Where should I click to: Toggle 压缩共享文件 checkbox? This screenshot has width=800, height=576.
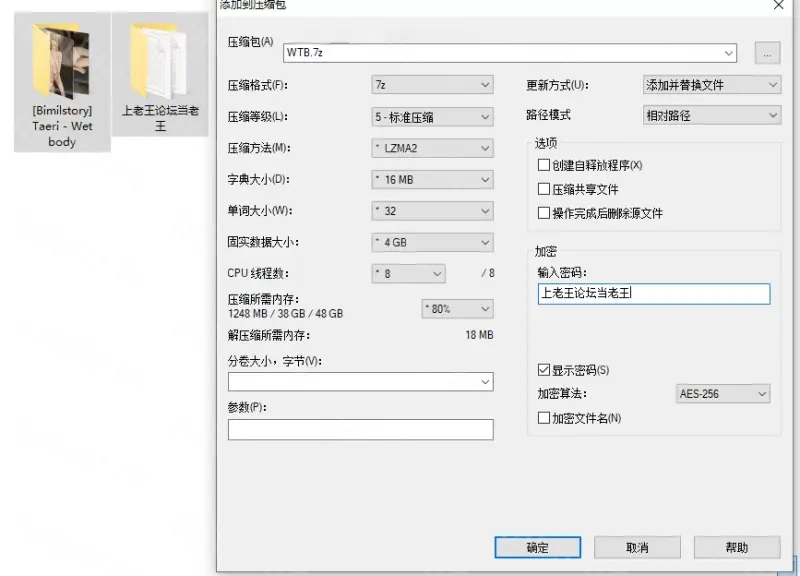[x=544, y=189]
